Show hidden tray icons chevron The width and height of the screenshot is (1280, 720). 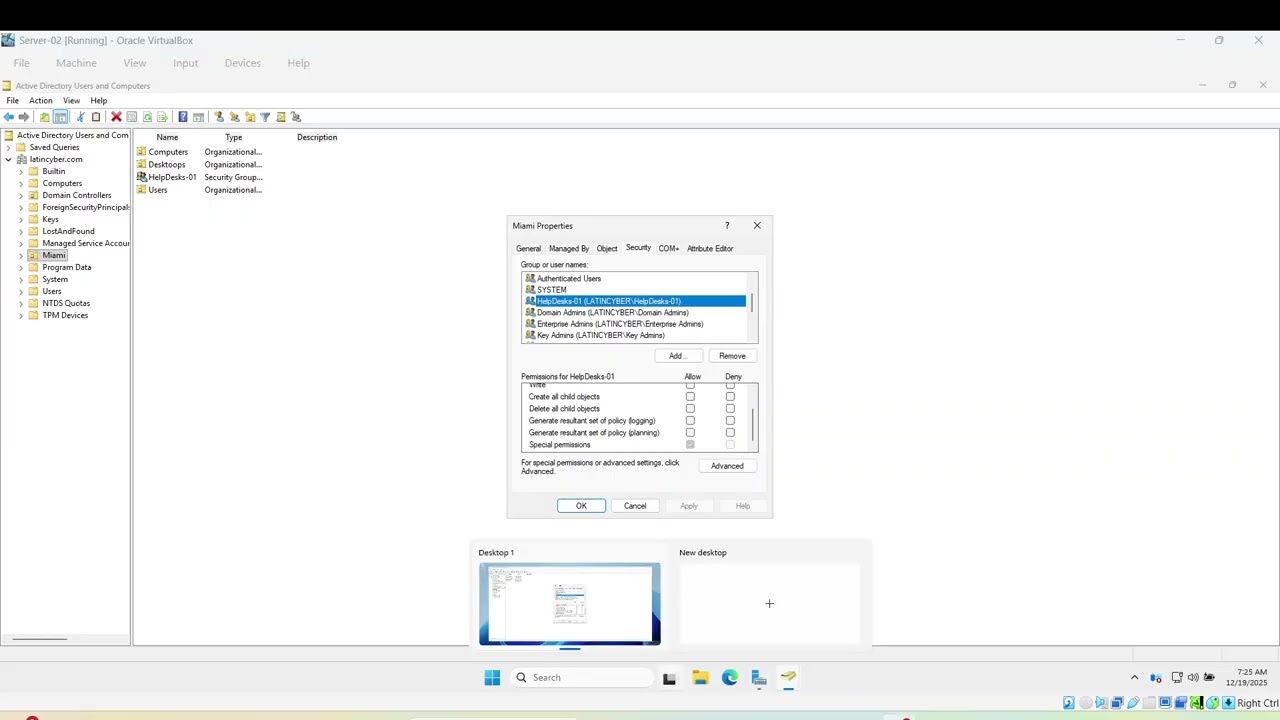point(1134,677)
